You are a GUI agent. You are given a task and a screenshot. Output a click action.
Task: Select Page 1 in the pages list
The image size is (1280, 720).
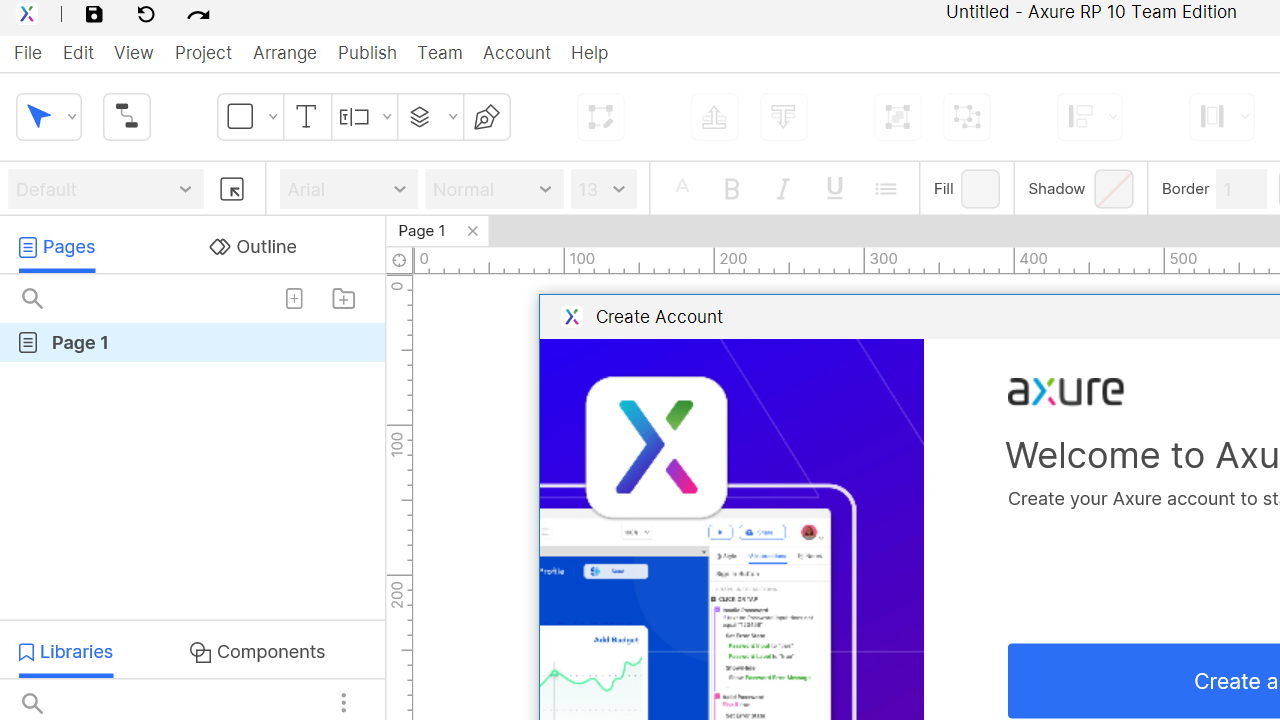point(80,343)
